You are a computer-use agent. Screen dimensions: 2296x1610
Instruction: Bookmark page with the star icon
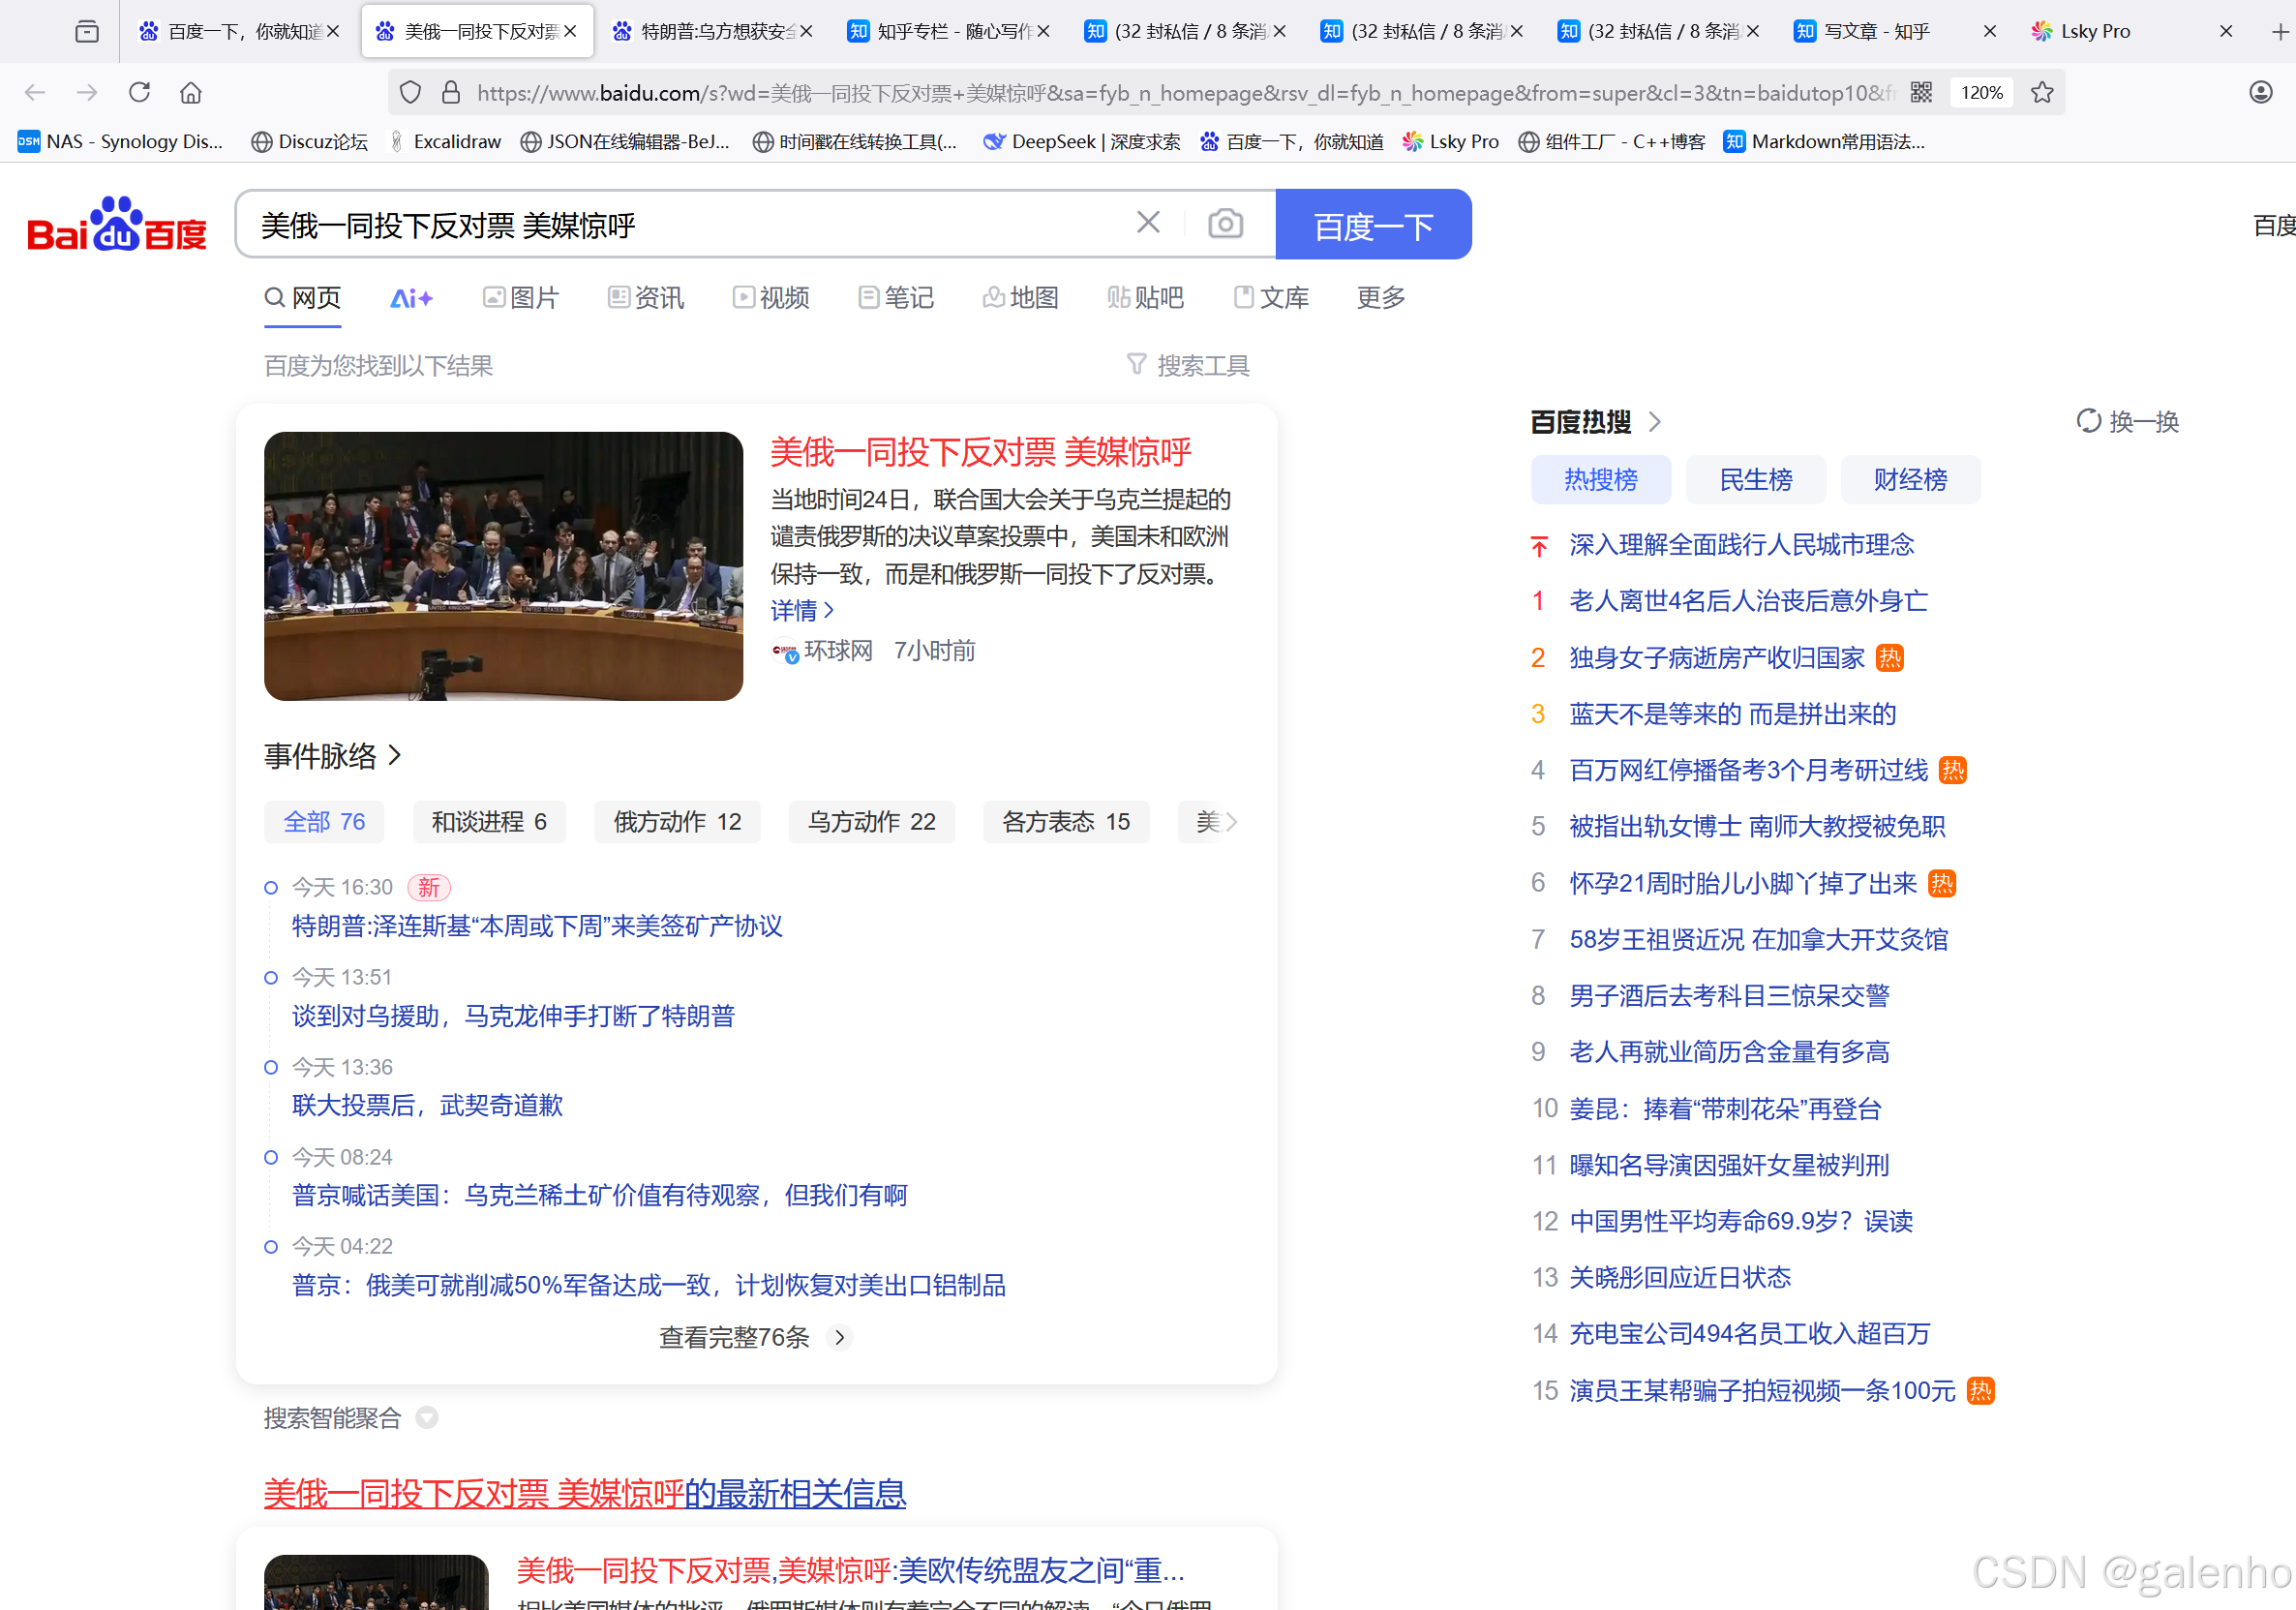pyautogui.click(x=2042, y=93)
